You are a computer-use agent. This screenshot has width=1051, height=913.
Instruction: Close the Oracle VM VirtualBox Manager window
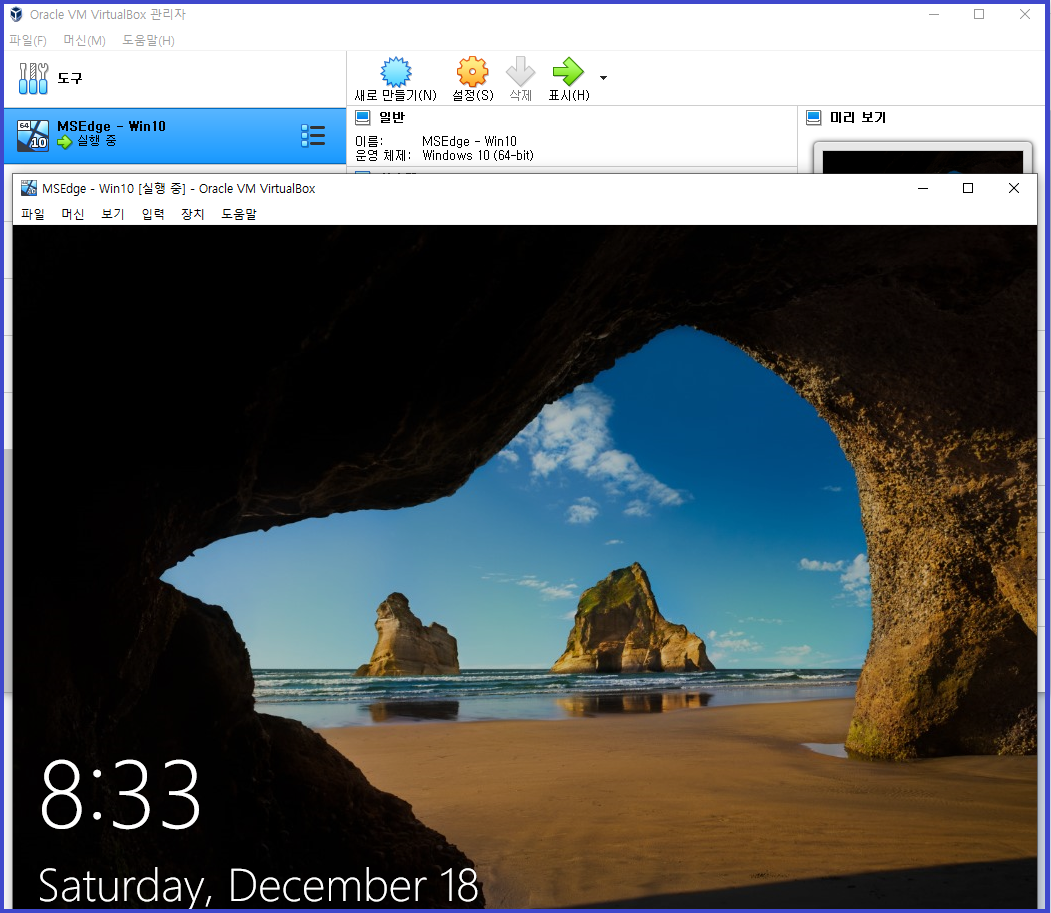click(x=1025, y=14)
